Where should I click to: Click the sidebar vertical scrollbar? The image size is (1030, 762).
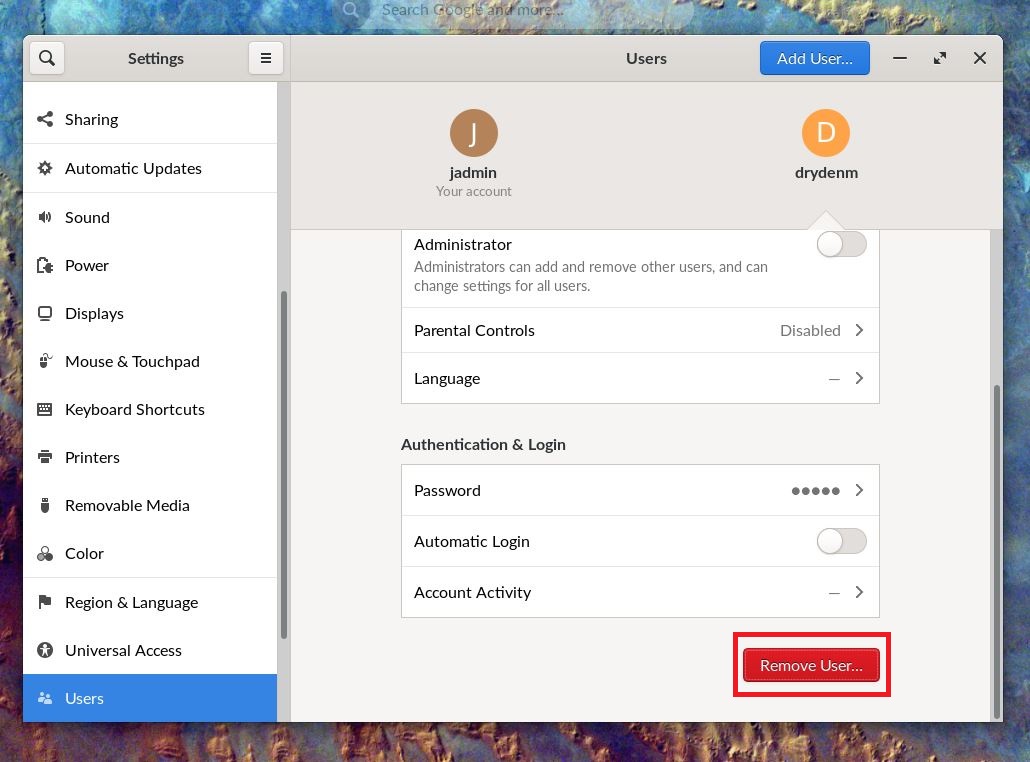284,464
